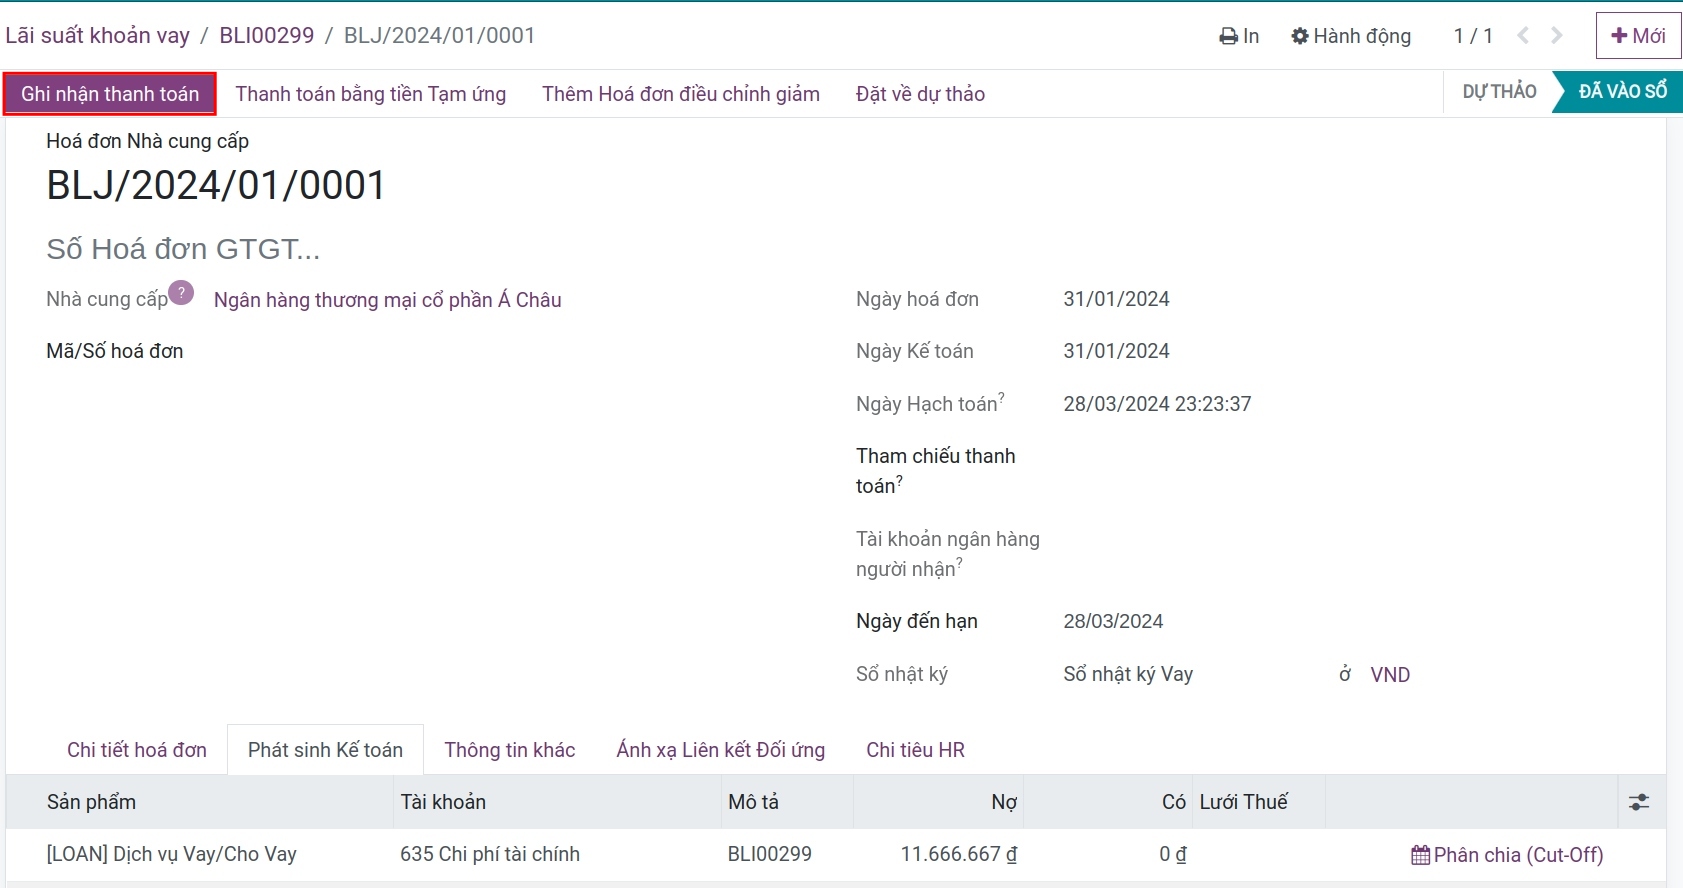Select the ĐÃ VÀO SỔ status stage
1683x888 pixels.
[1622, 92]
